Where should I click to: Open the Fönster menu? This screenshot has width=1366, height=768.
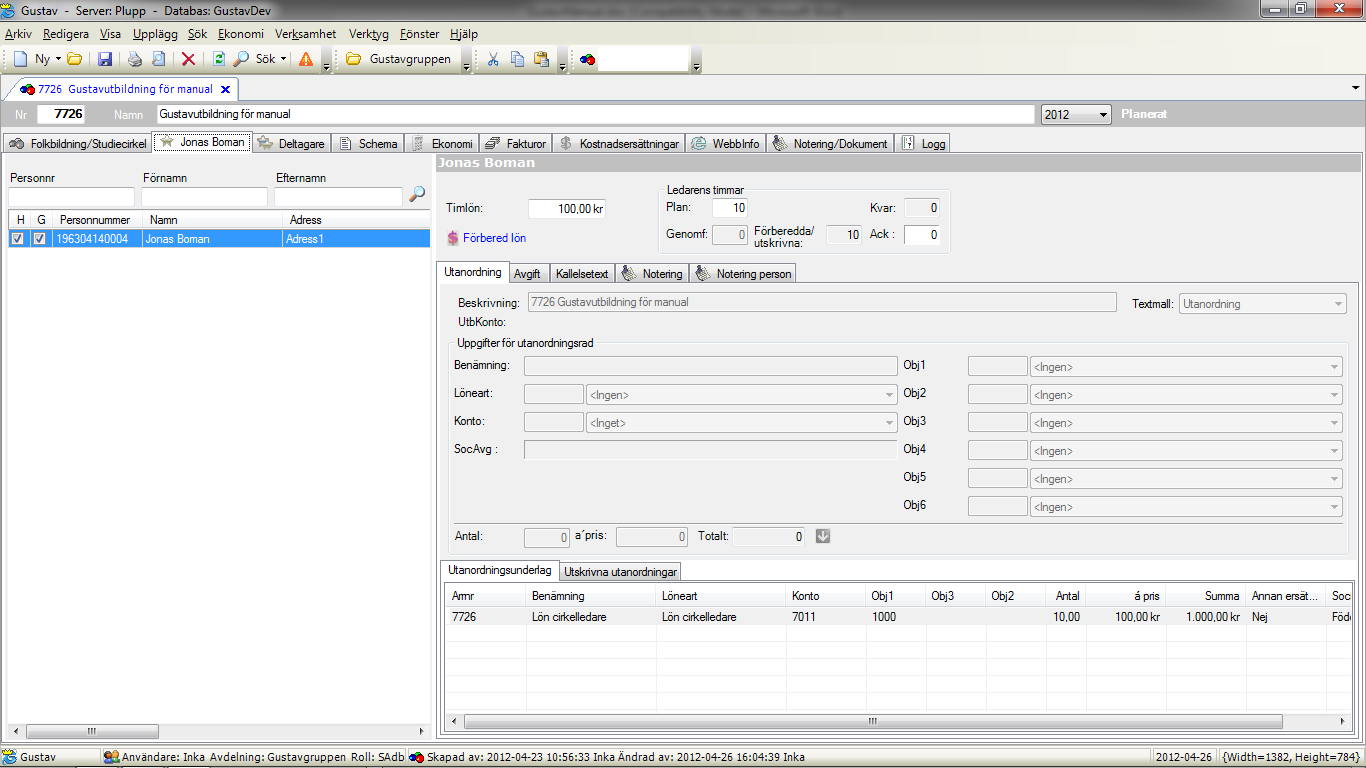coord(419,33)
